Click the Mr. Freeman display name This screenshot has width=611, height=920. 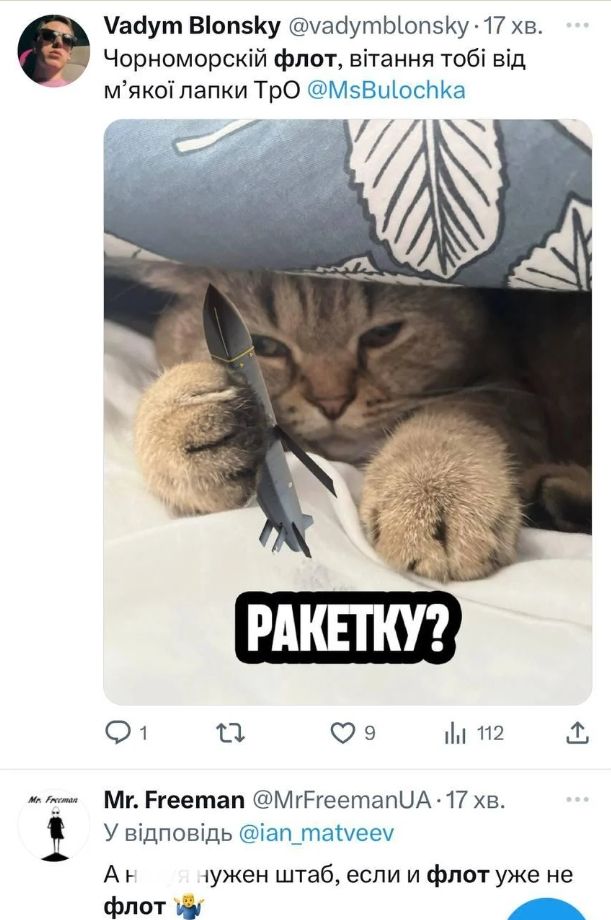coord(173,800)
